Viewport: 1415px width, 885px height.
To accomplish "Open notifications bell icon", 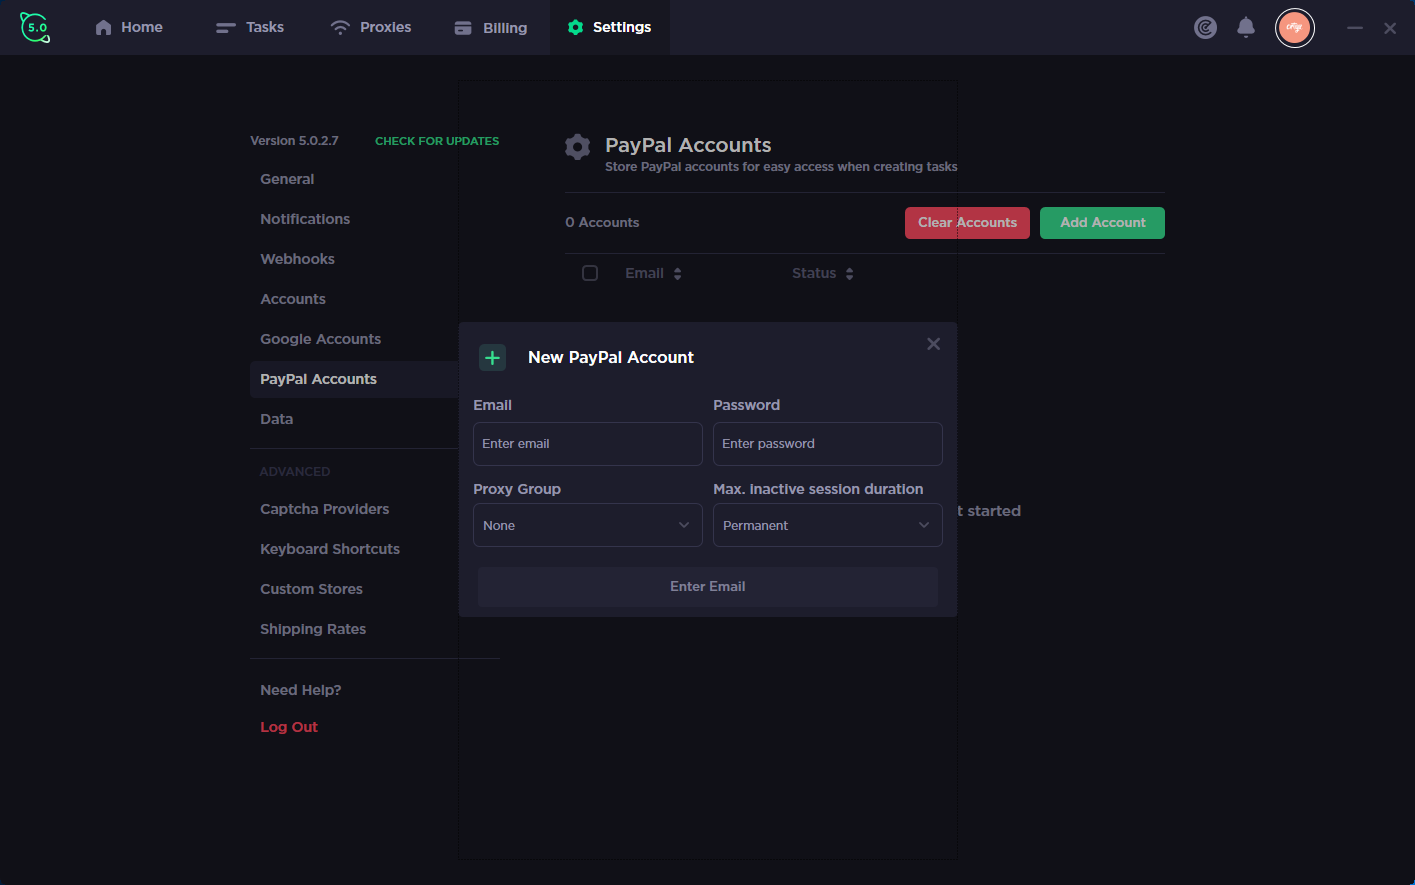I will coord(1246,28).
